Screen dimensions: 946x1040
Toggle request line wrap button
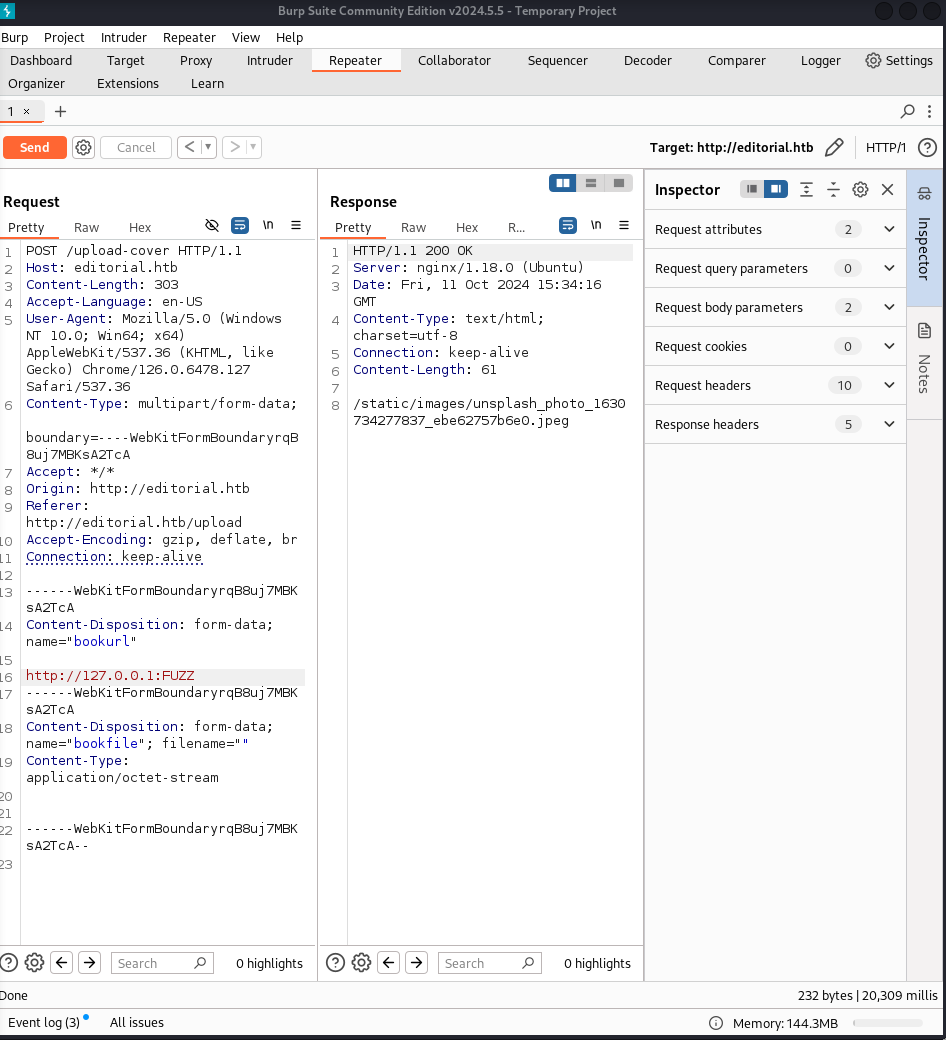239,226
